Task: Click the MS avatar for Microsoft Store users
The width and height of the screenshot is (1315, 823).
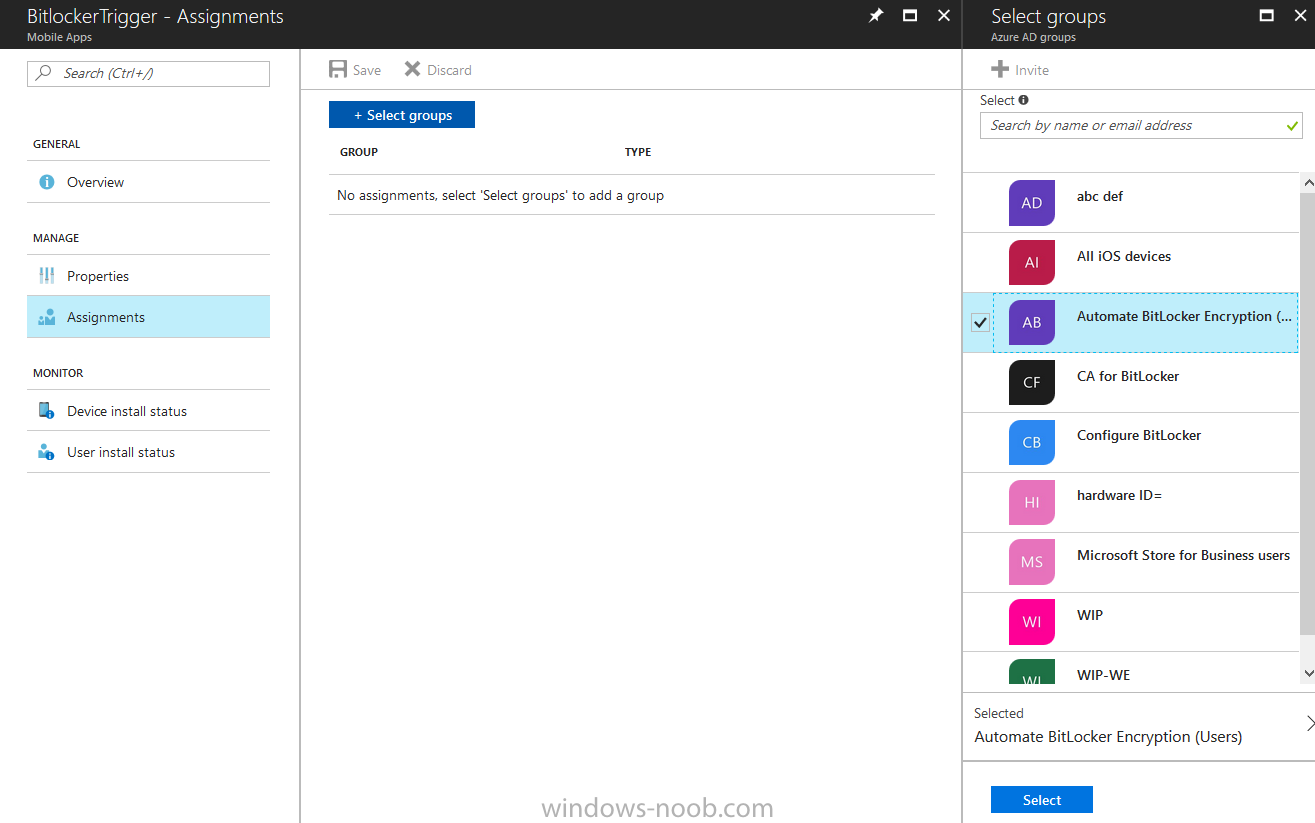Action: click(1032, 562)
